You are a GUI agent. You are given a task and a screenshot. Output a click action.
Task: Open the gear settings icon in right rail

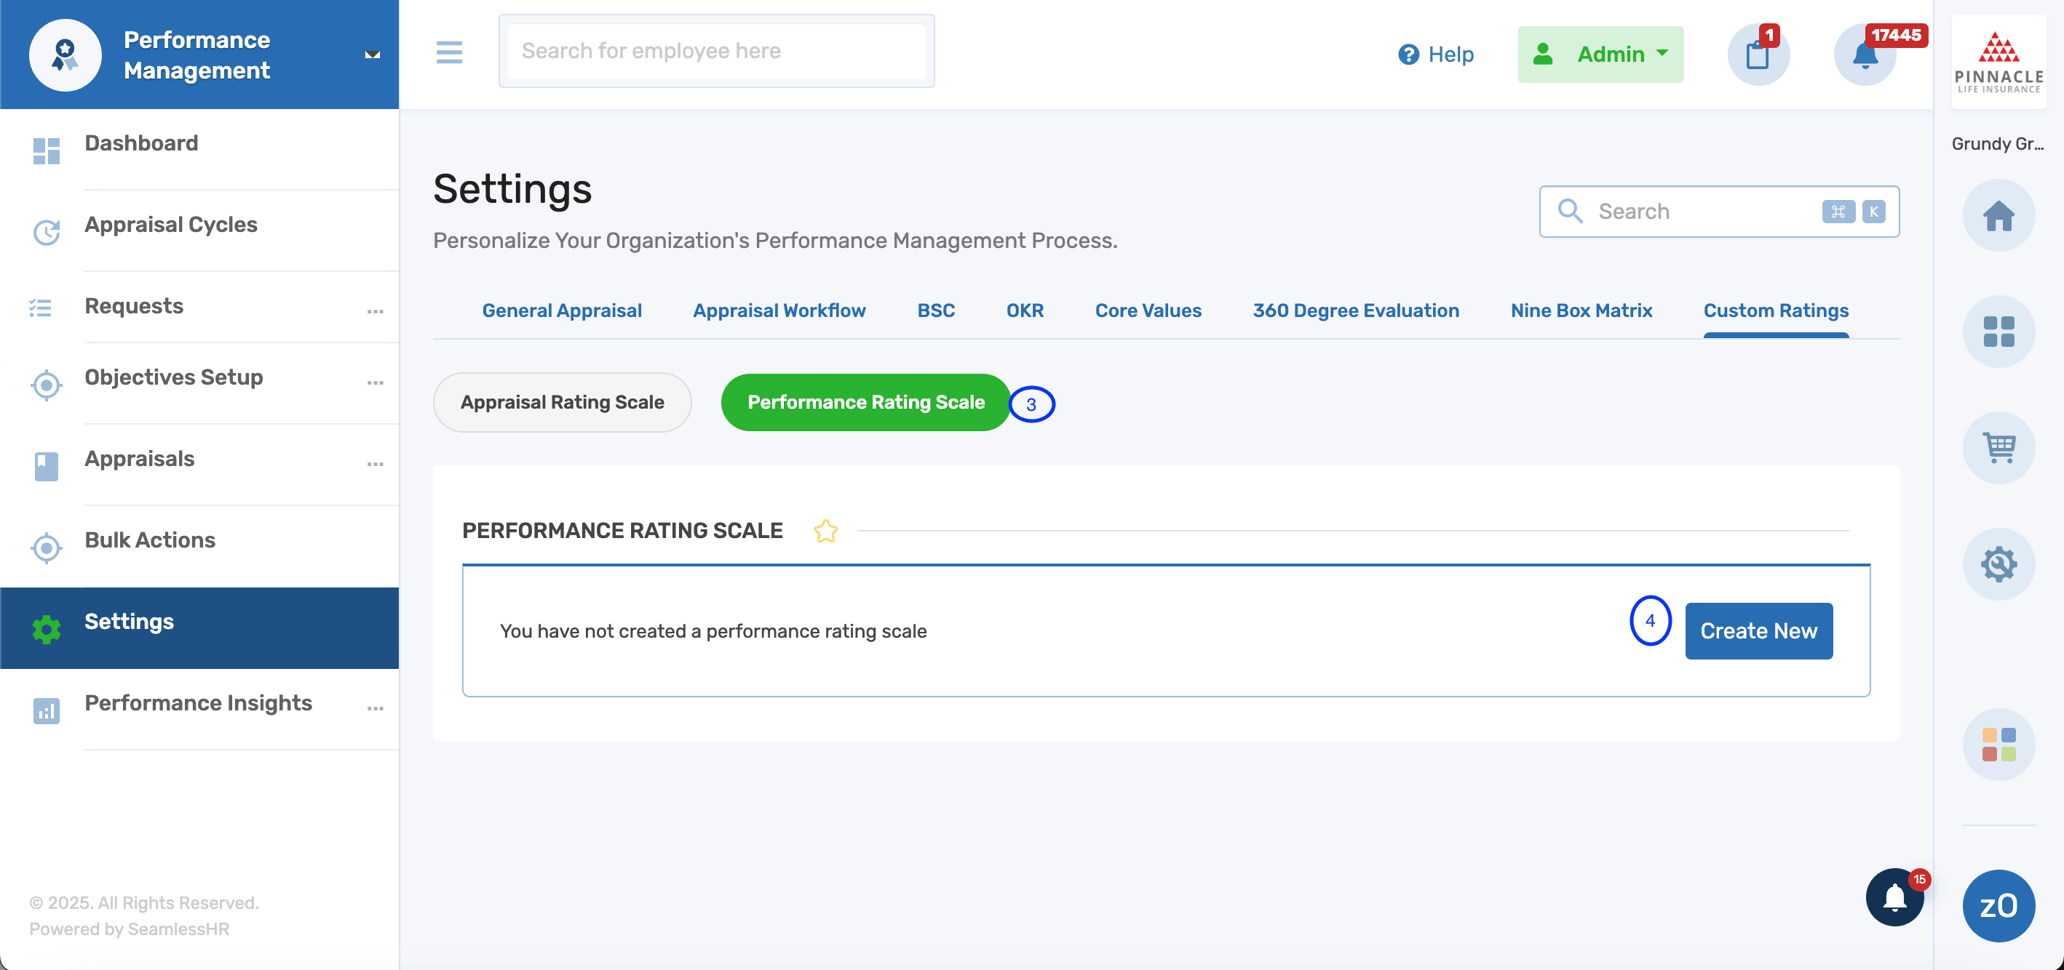(x=1998, y=564)
